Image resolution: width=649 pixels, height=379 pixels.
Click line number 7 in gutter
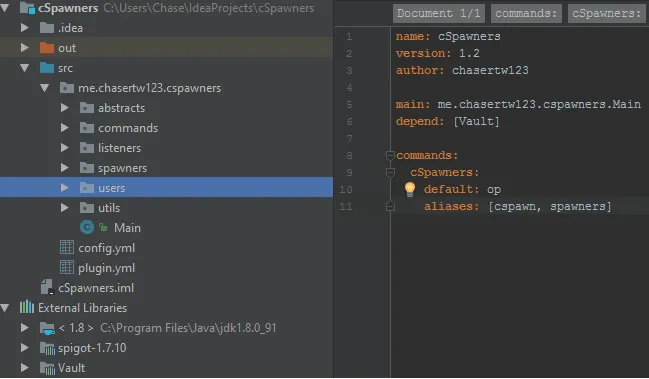349,139
